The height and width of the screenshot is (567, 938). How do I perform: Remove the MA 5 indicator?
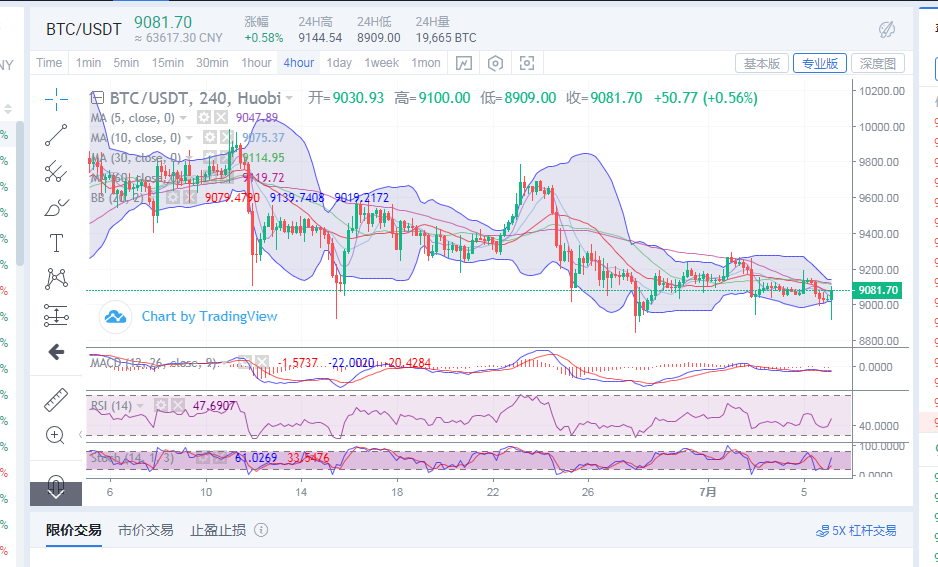(221, 117)
